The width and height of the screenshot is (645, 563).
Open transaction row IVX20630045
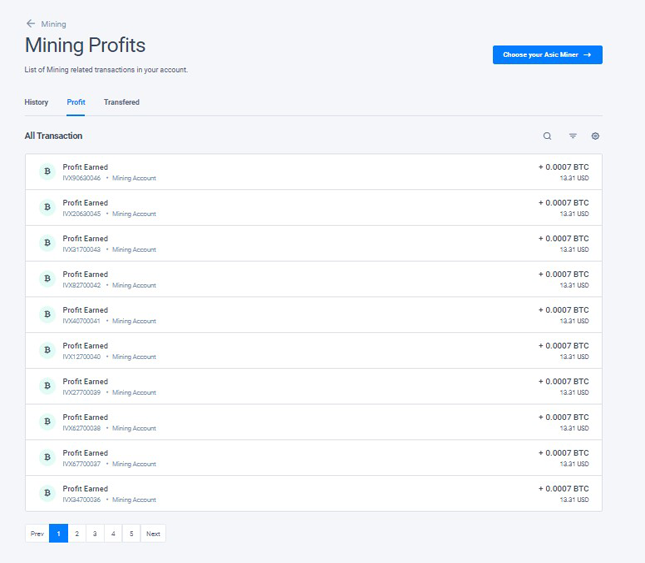coord(313,208)
